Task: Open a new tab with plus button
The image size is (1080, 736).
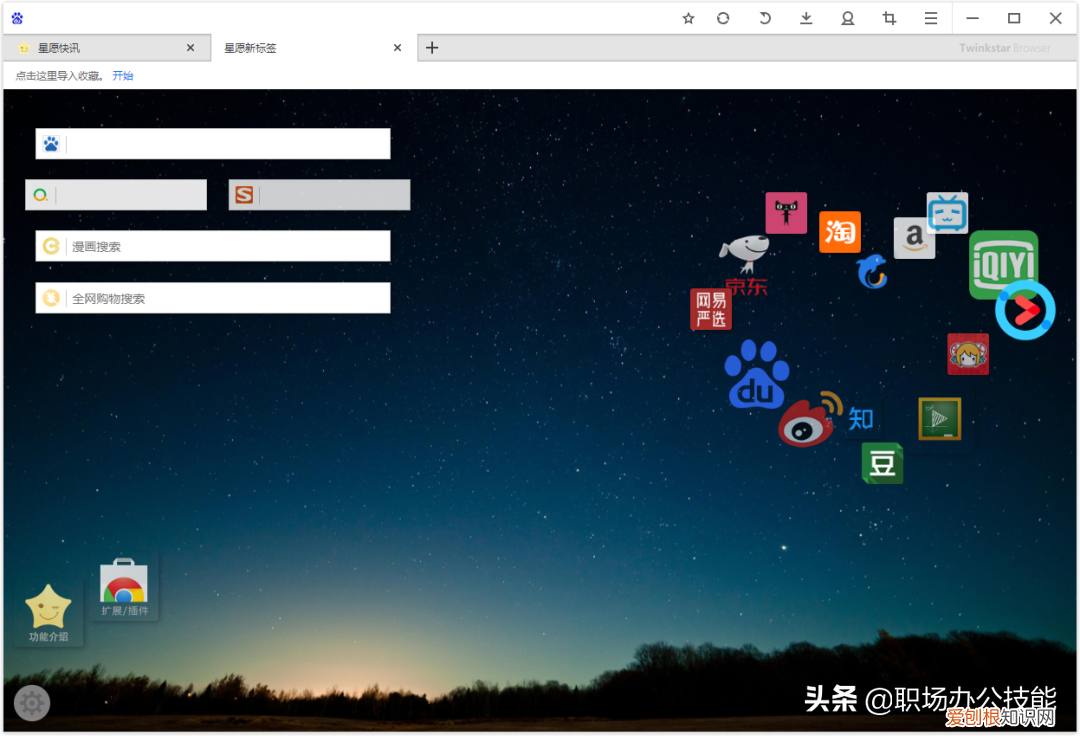Action: (x=432, y=48)
